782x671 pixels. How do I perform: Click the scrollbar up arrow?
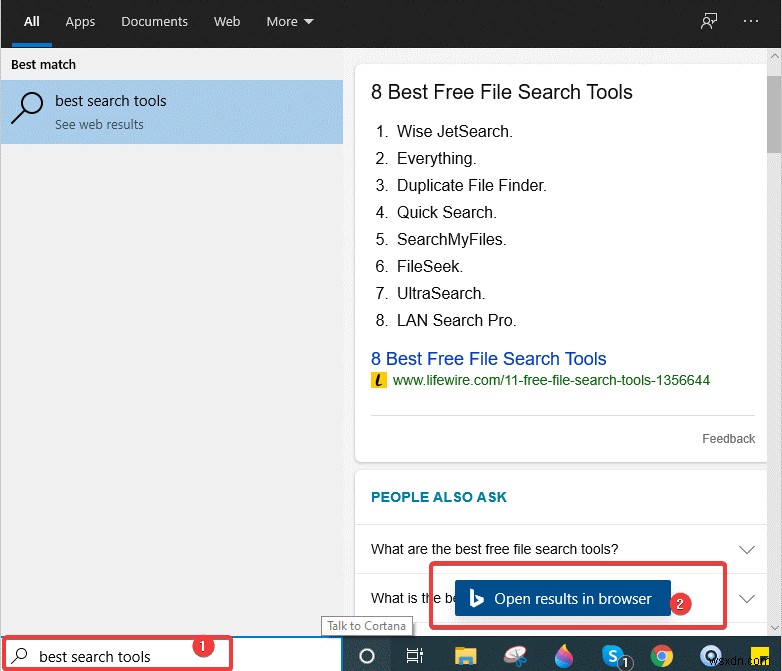click(774, 56)
